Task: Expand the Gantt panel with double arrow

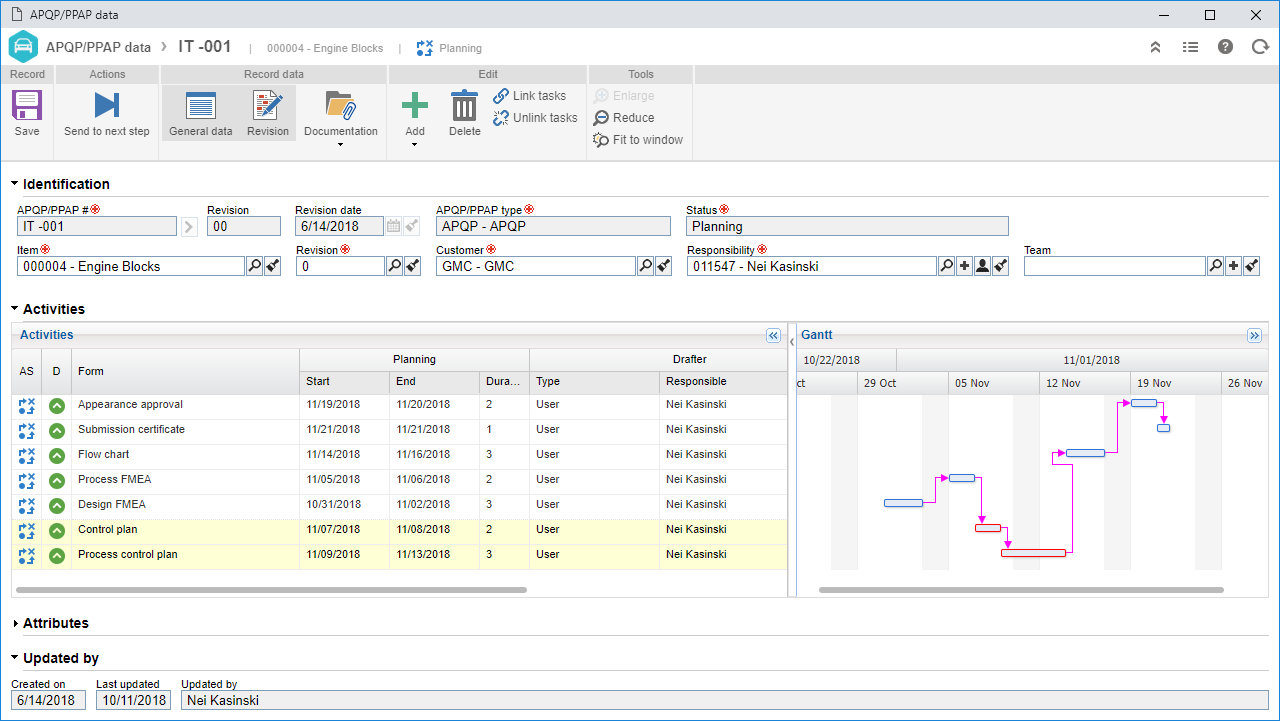Action: pyautogui.click(x=1255, y=336)
